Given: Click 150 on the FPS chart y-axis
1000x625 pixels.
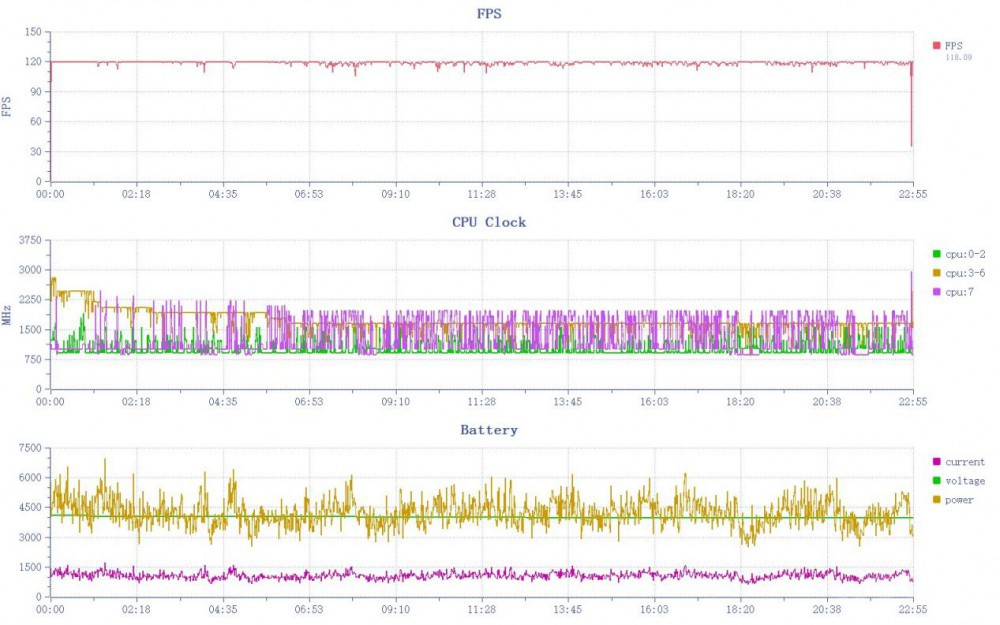Looking at the screenshot, I should pyautogui.click(x=33, y=32).
